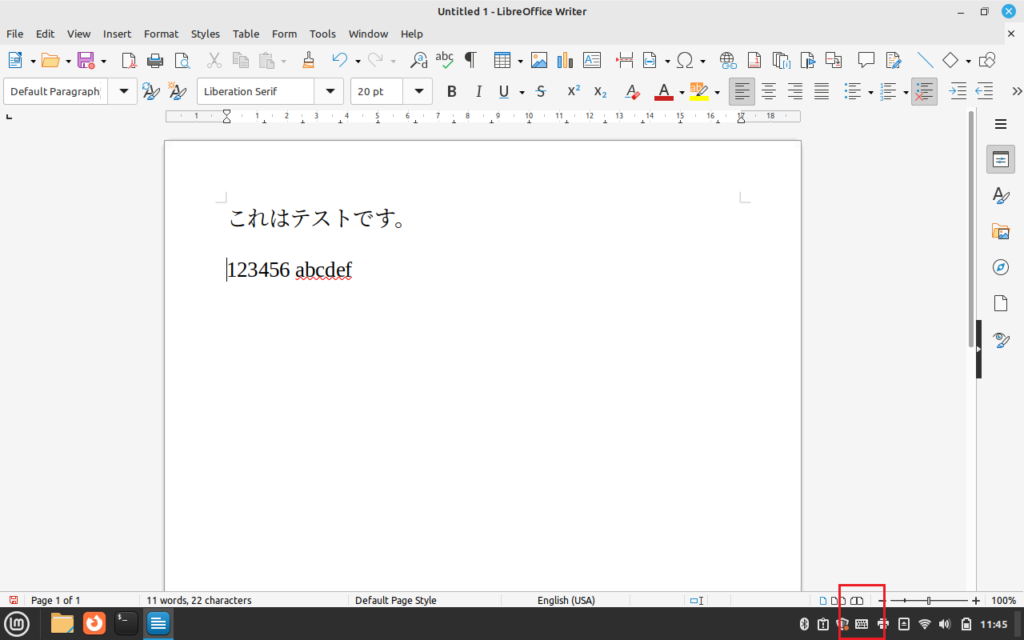Click the font name input field

256,91
